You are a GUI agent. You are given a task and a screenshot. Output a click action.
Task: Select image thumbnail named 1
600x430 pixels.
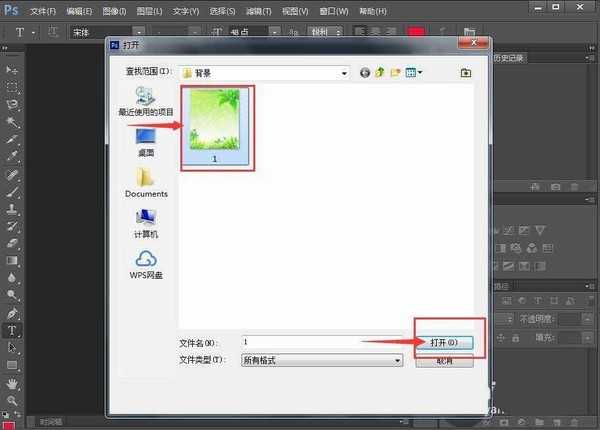point(217,127)
